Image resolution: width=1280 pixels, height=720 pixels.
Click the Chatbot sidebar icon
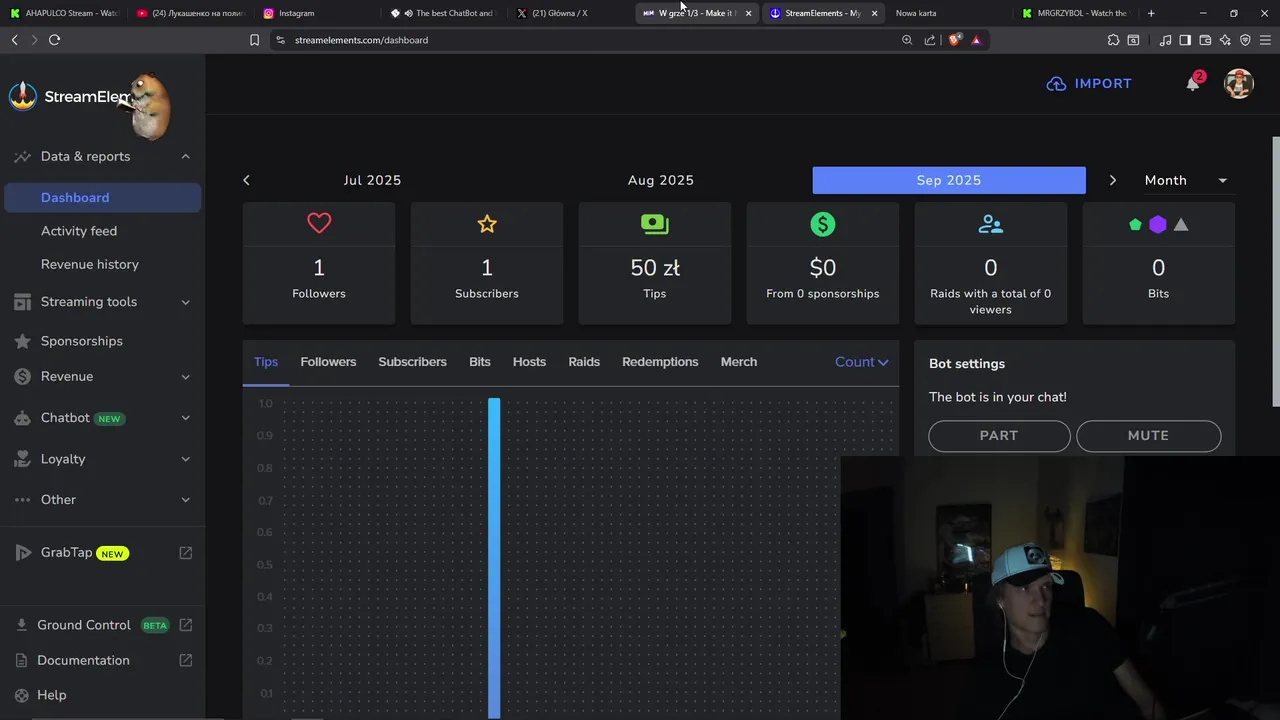pyautogui.click(x=22, y=418)
